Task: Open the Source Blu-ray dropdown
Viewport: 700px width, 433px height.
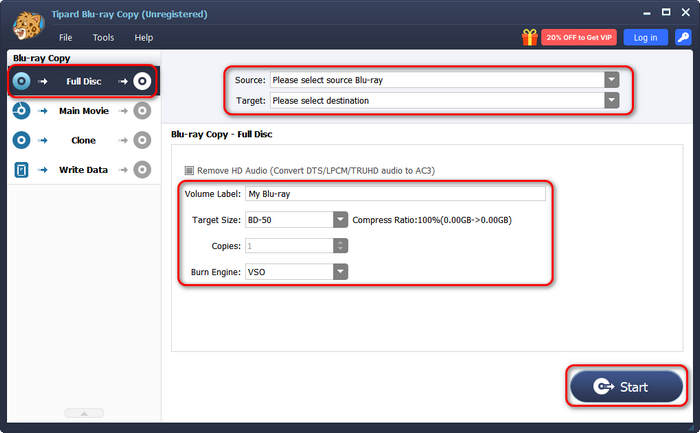Action: (612, 80)
